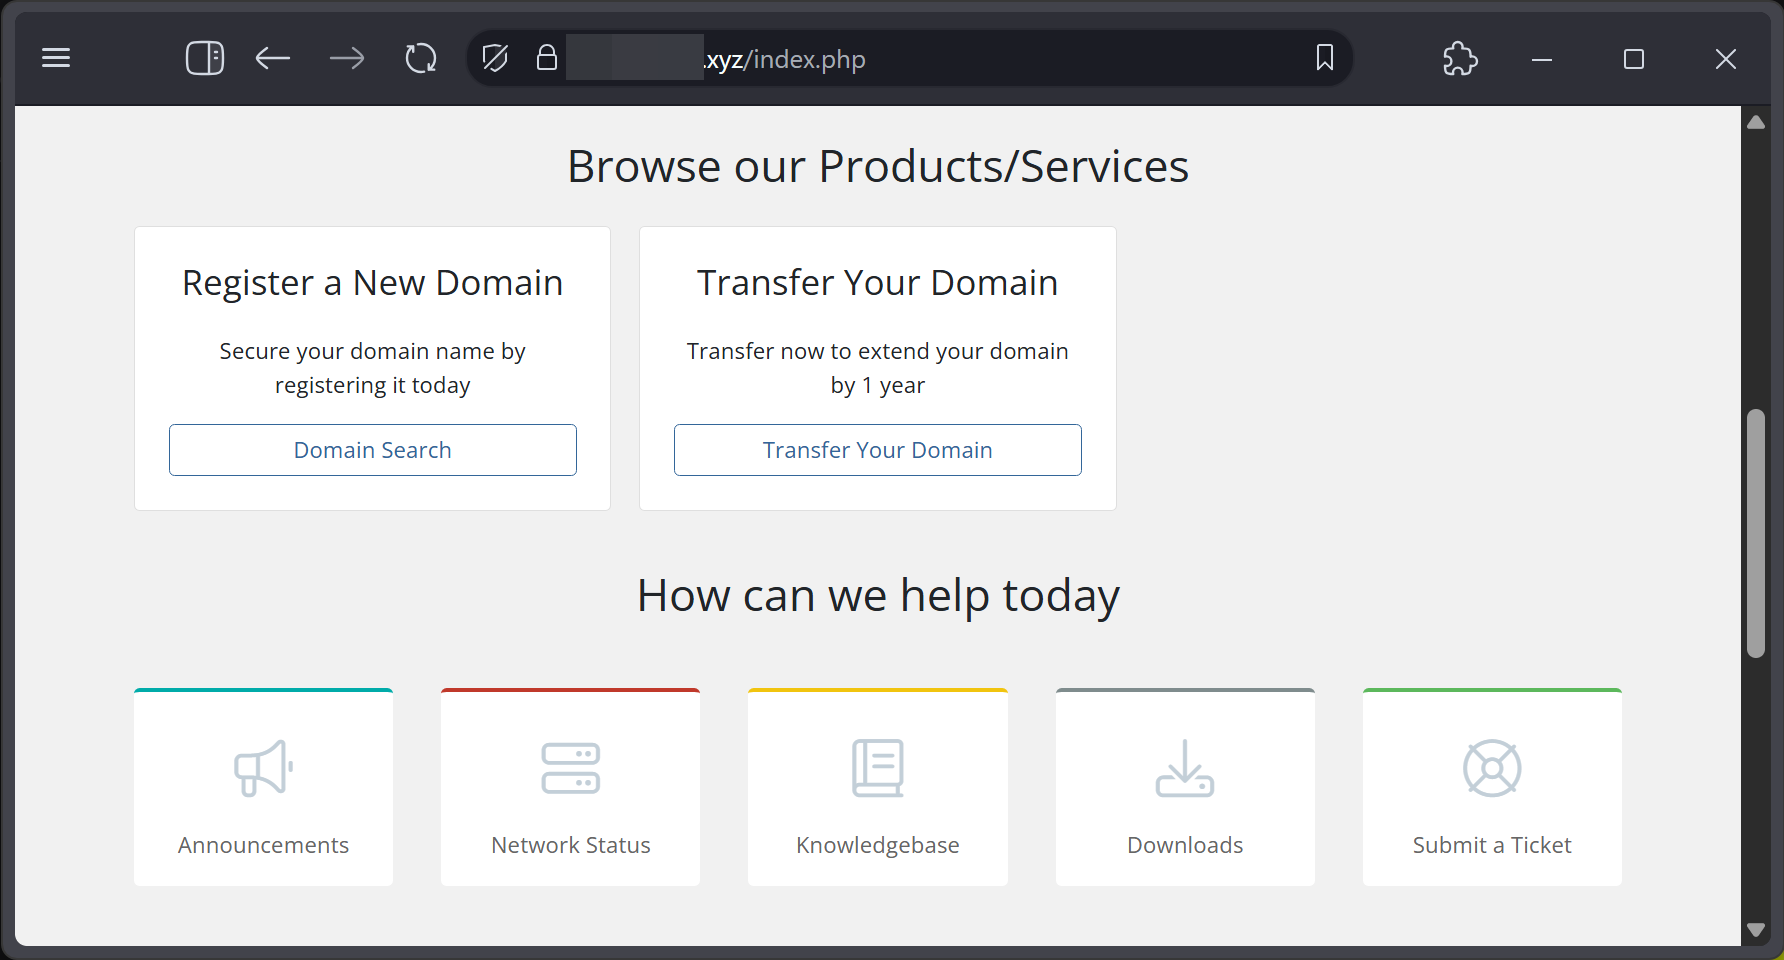Screen dimensions: 1784x960
Task: Close the browser window
Action: [1726, 59]
